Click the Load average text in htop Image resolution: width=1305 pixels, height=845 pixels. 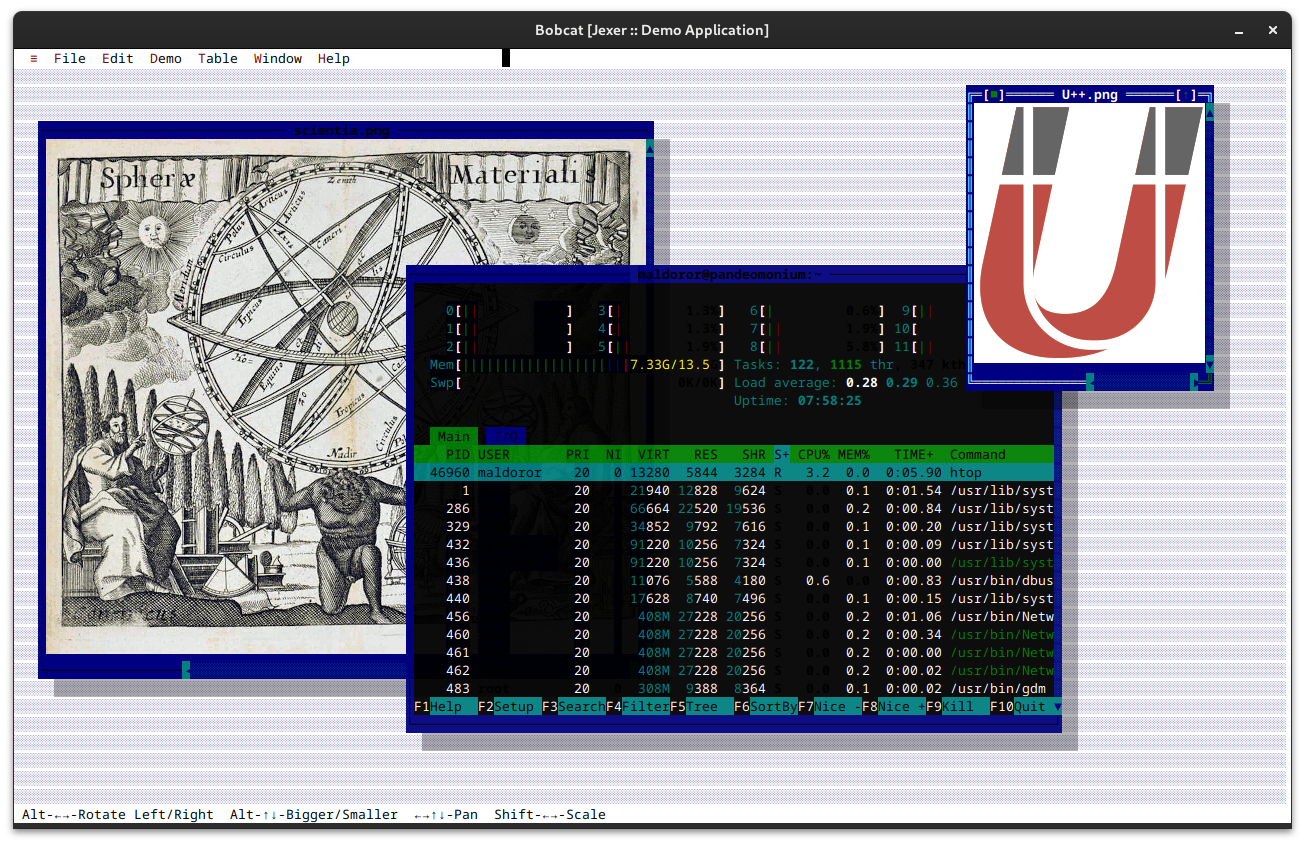846,383
